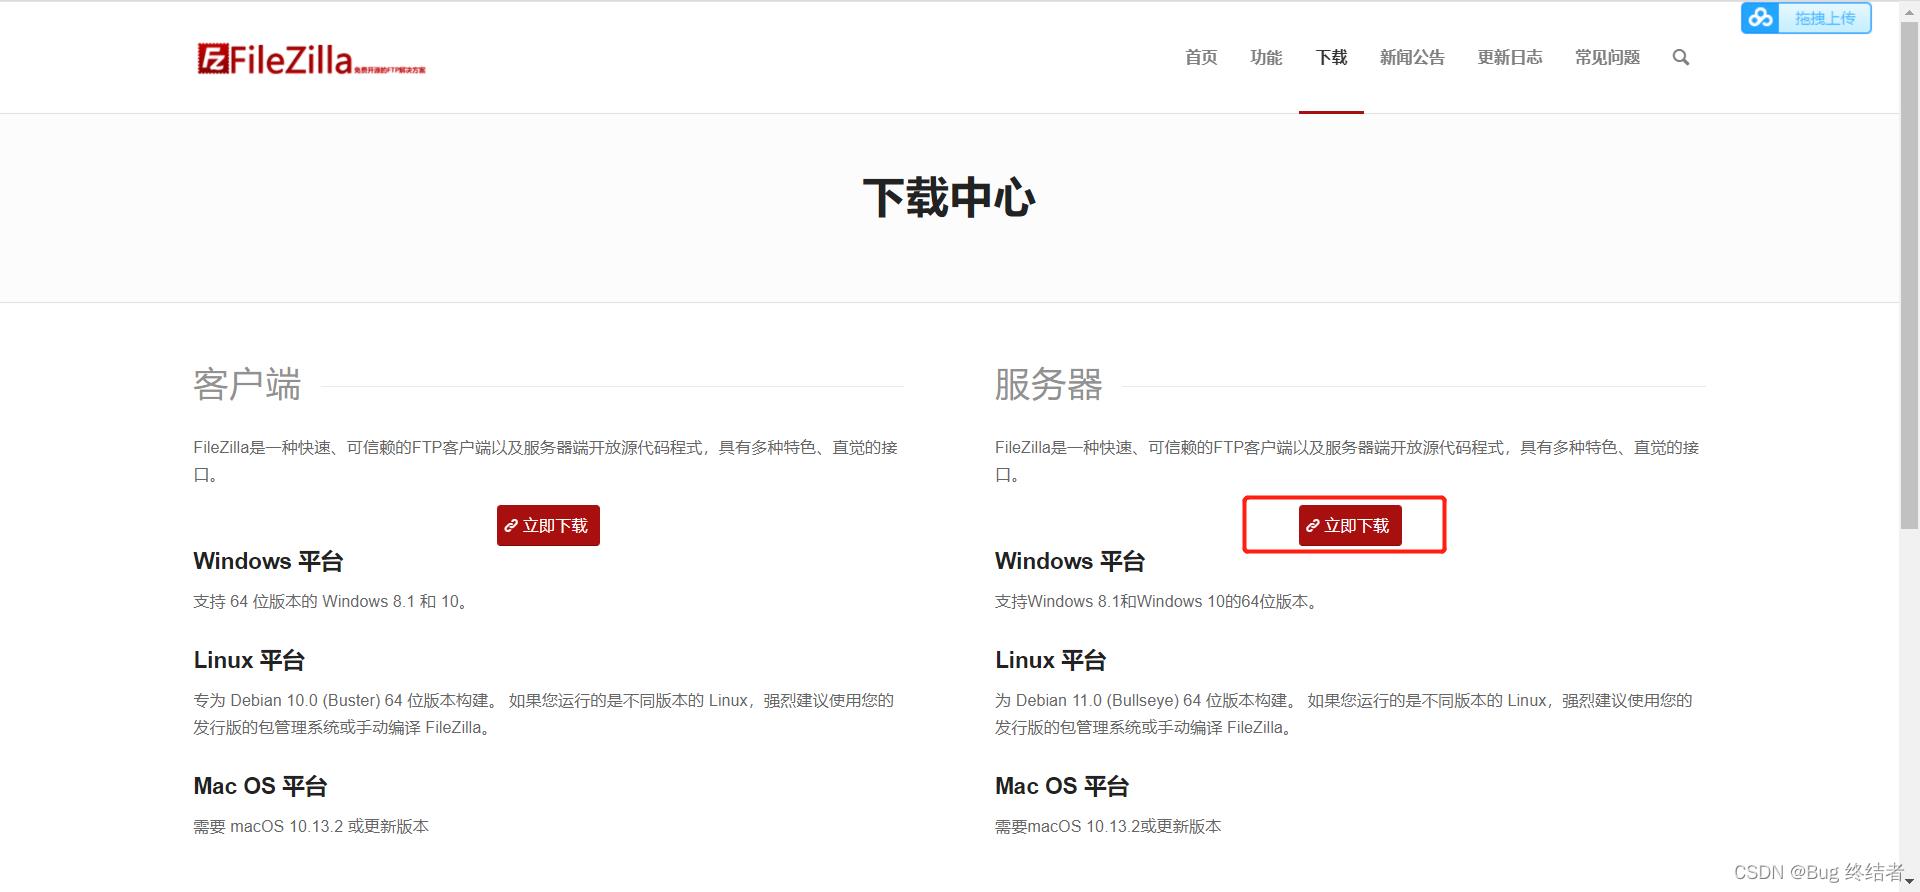The height and width of the screenshot is (892, 1920).
Task: Click the Debian 11.0 (Bullseye) description text
Action: pos(1344,714)
